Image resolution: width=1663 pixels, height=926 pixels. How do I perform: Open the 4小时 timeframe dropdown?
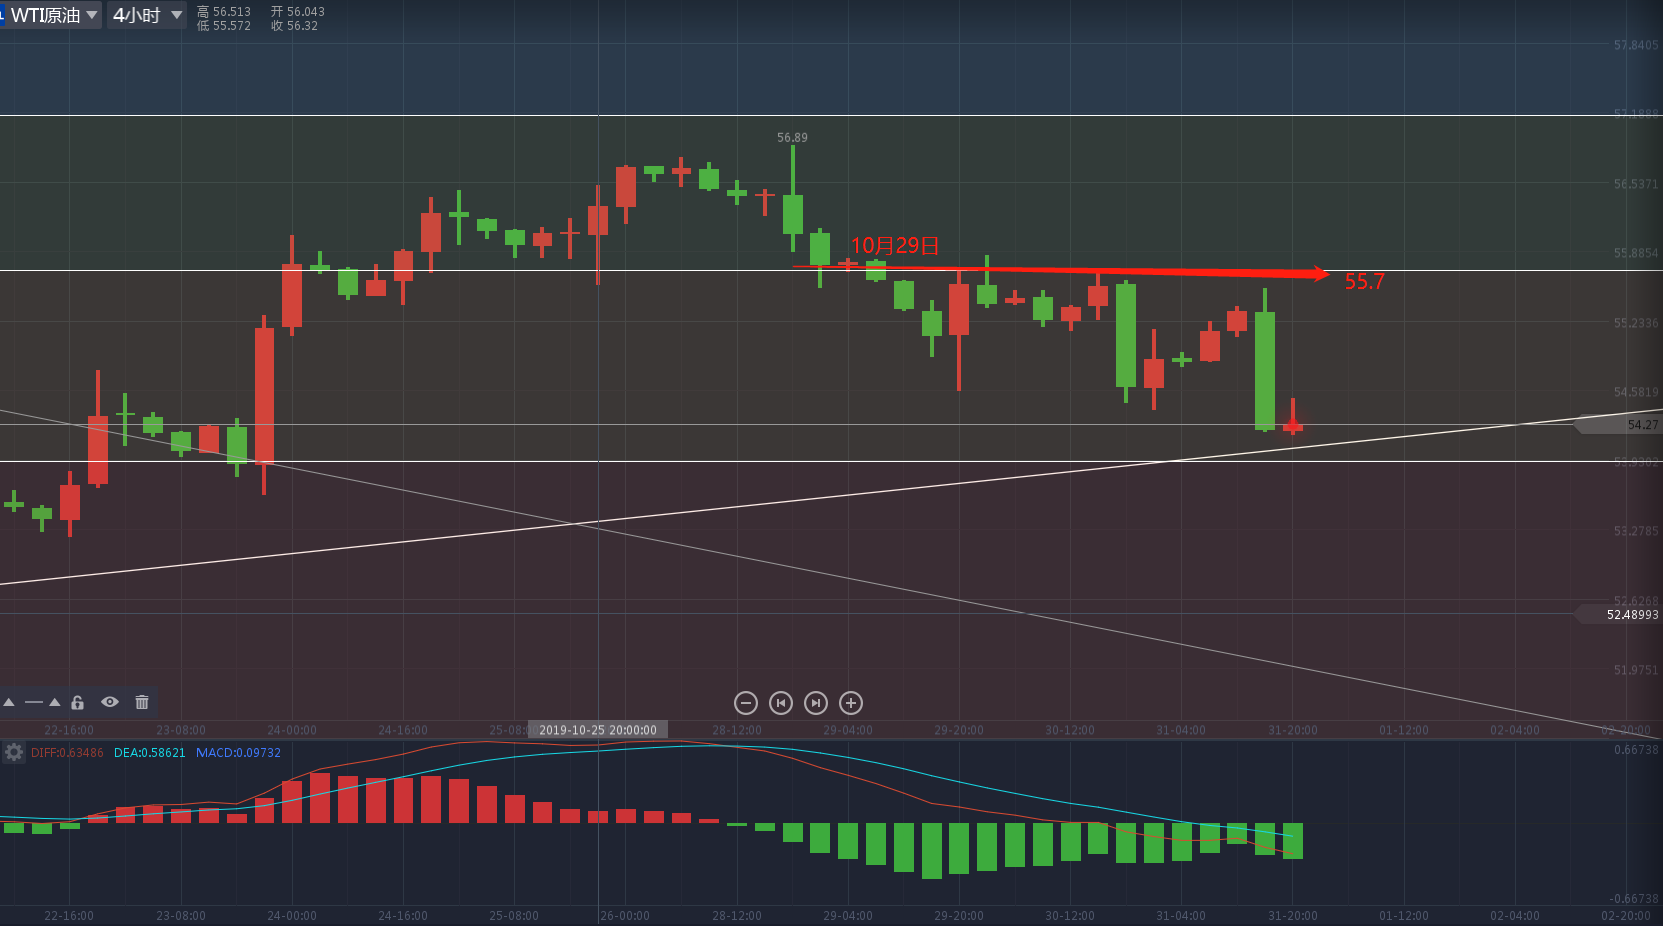(x=147, y=15)
